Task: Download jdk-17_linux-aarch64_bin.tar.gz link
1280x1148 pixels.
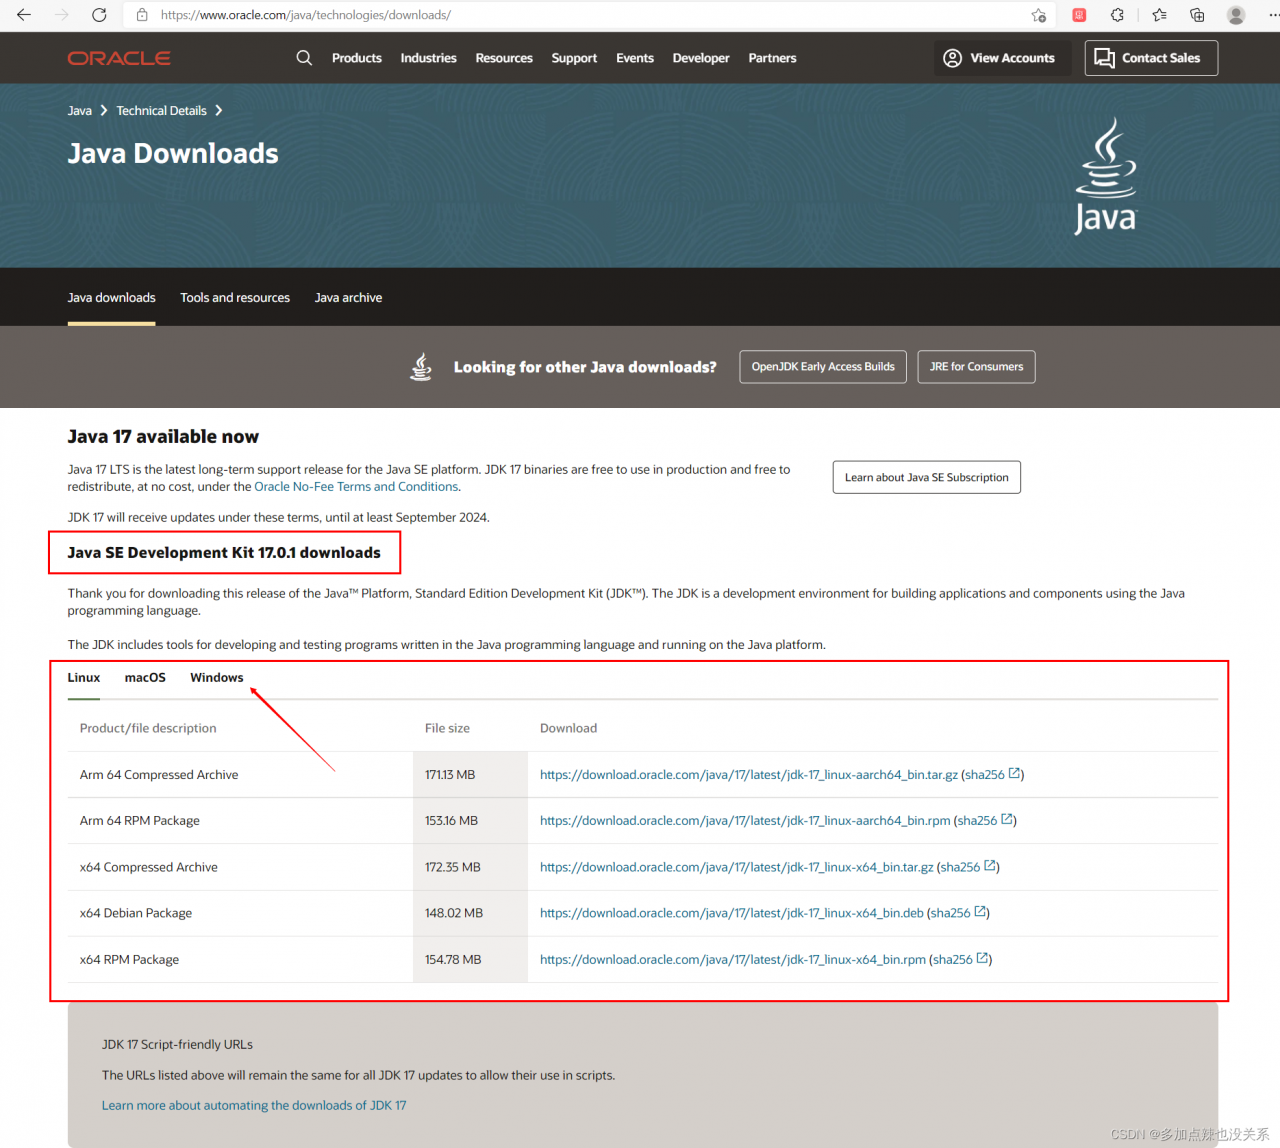Action: pyautogui.click(x=749, y=775)
